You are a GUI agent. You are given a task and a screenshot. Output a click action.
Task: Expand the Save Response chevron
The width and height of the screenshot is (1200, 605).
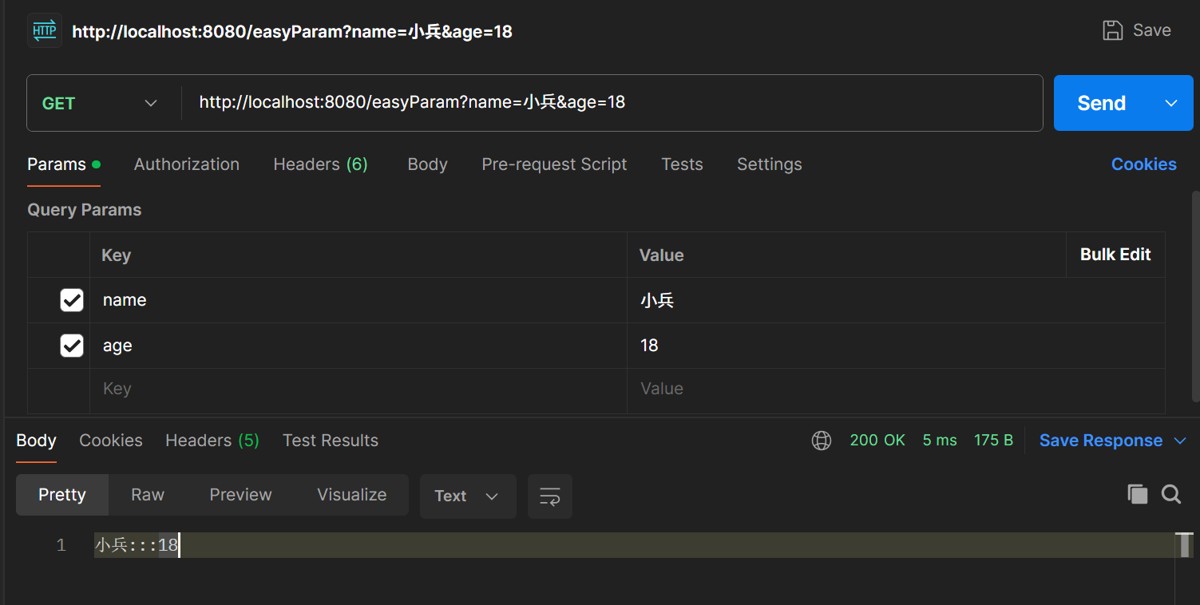pyautogui.click(x=1180, y=441)
